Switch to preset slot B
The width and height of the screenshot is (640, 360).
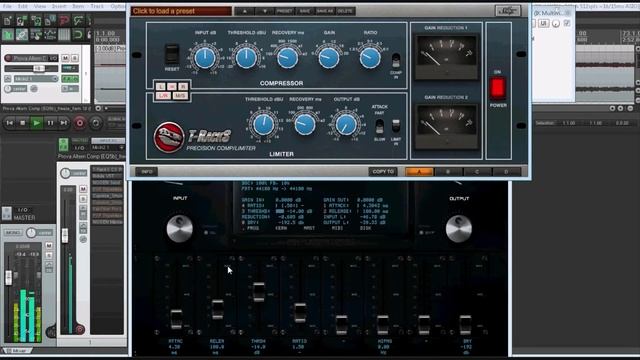448,172
